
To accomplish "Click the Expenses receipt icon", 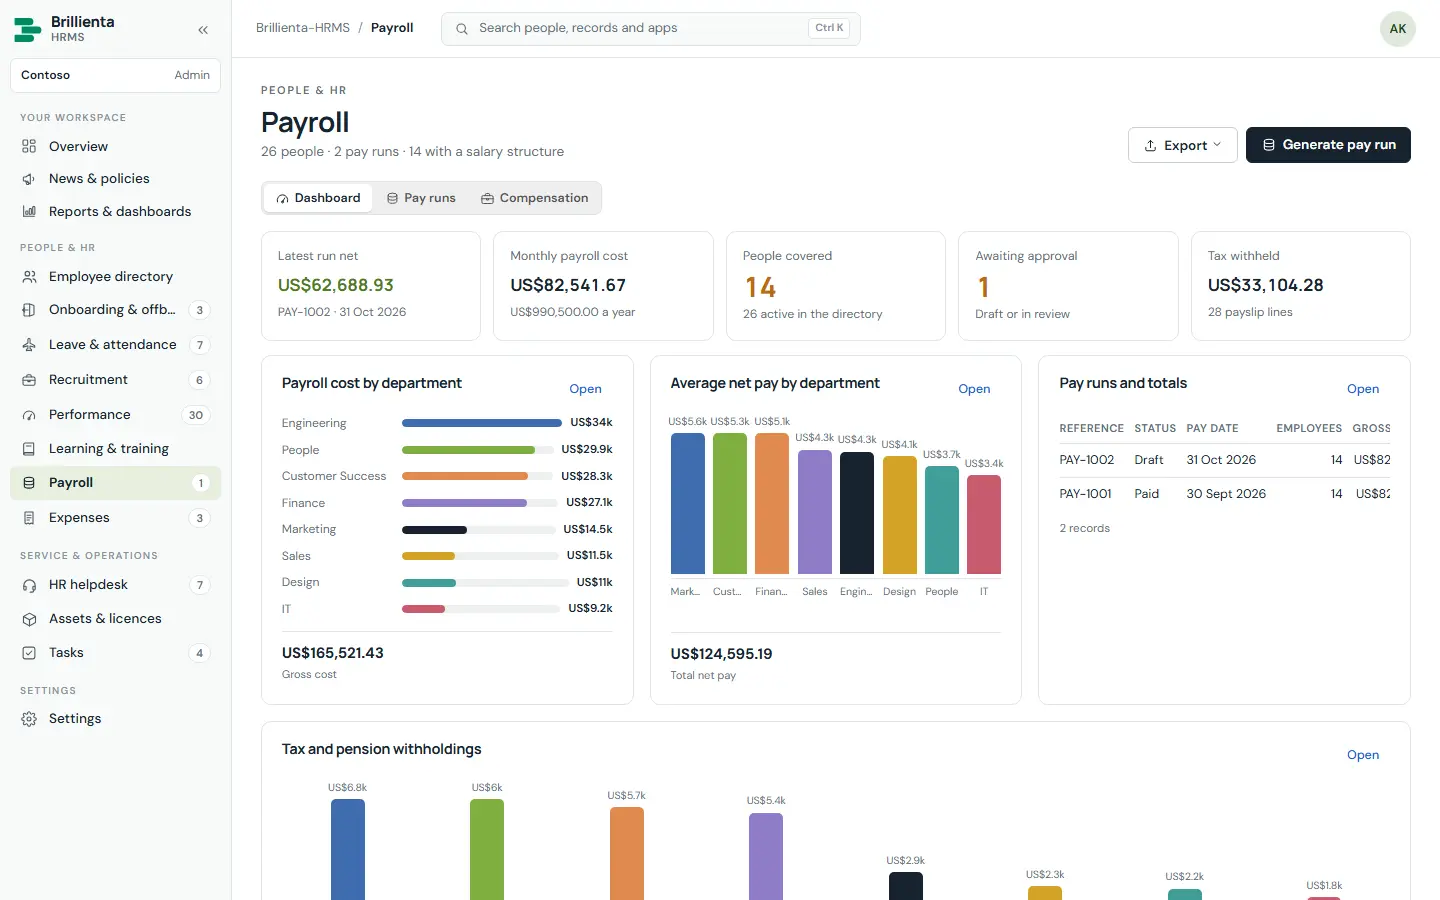I will pos(29,518).
